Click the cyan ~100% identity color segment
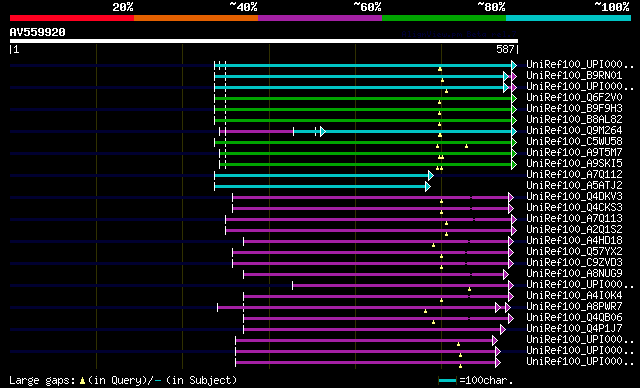This screenshot has width=640, height=388. click(568, 18)
